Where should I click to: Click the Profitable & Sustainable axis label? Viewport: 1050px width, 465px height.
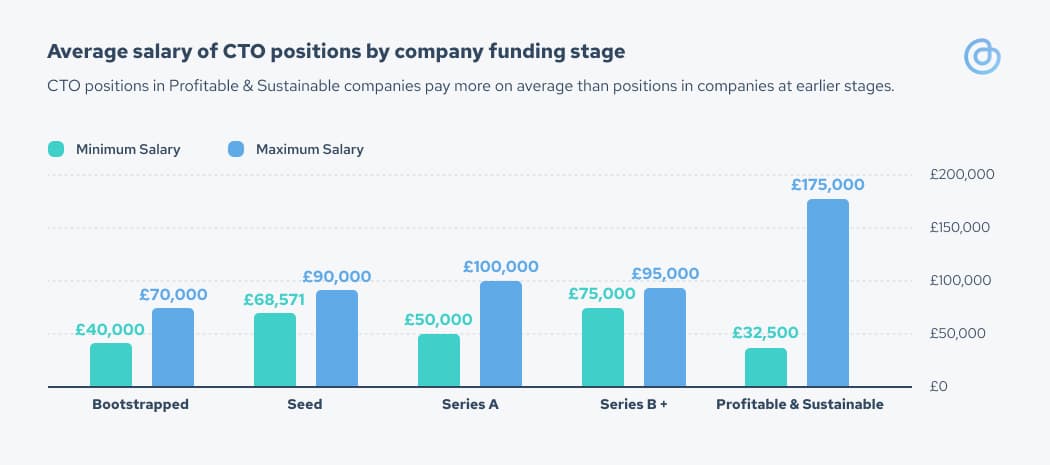click(800, 405)
